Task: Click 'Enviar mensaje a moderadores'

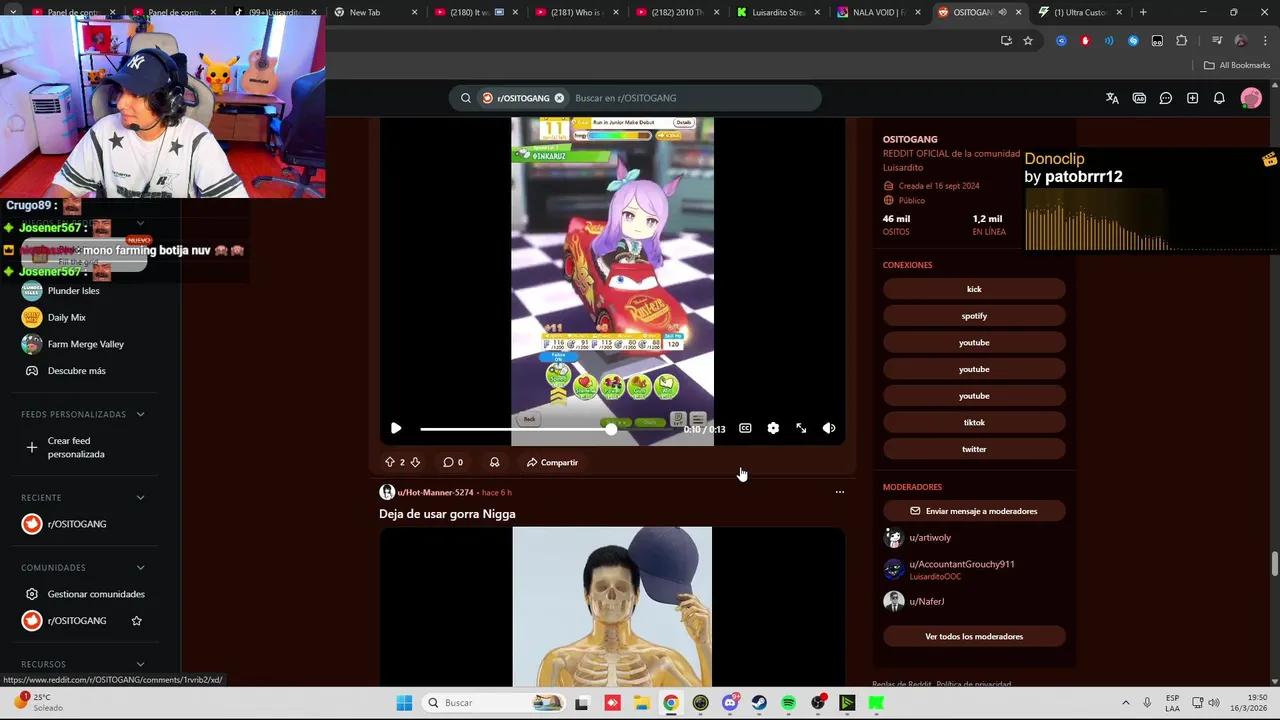Action: click(974, 511)
